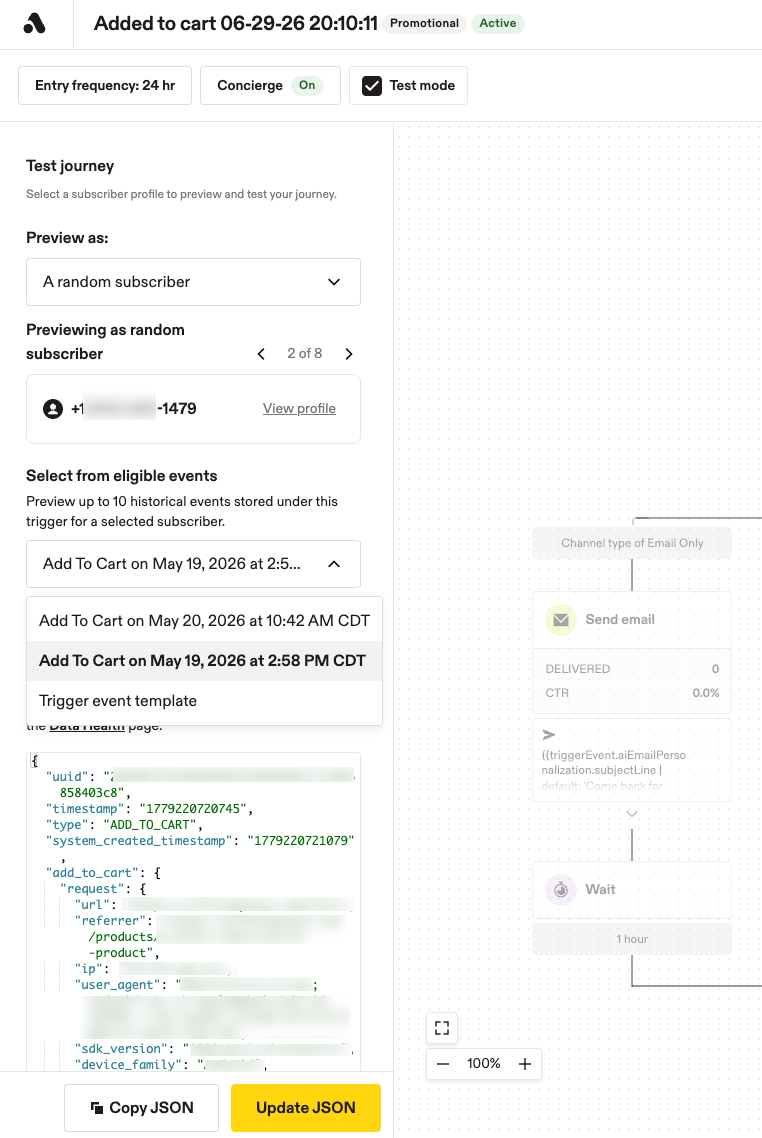This screenshot has width=762, height=1138.
Task: Click the CTR metric row
Action: tap(631, 693)
